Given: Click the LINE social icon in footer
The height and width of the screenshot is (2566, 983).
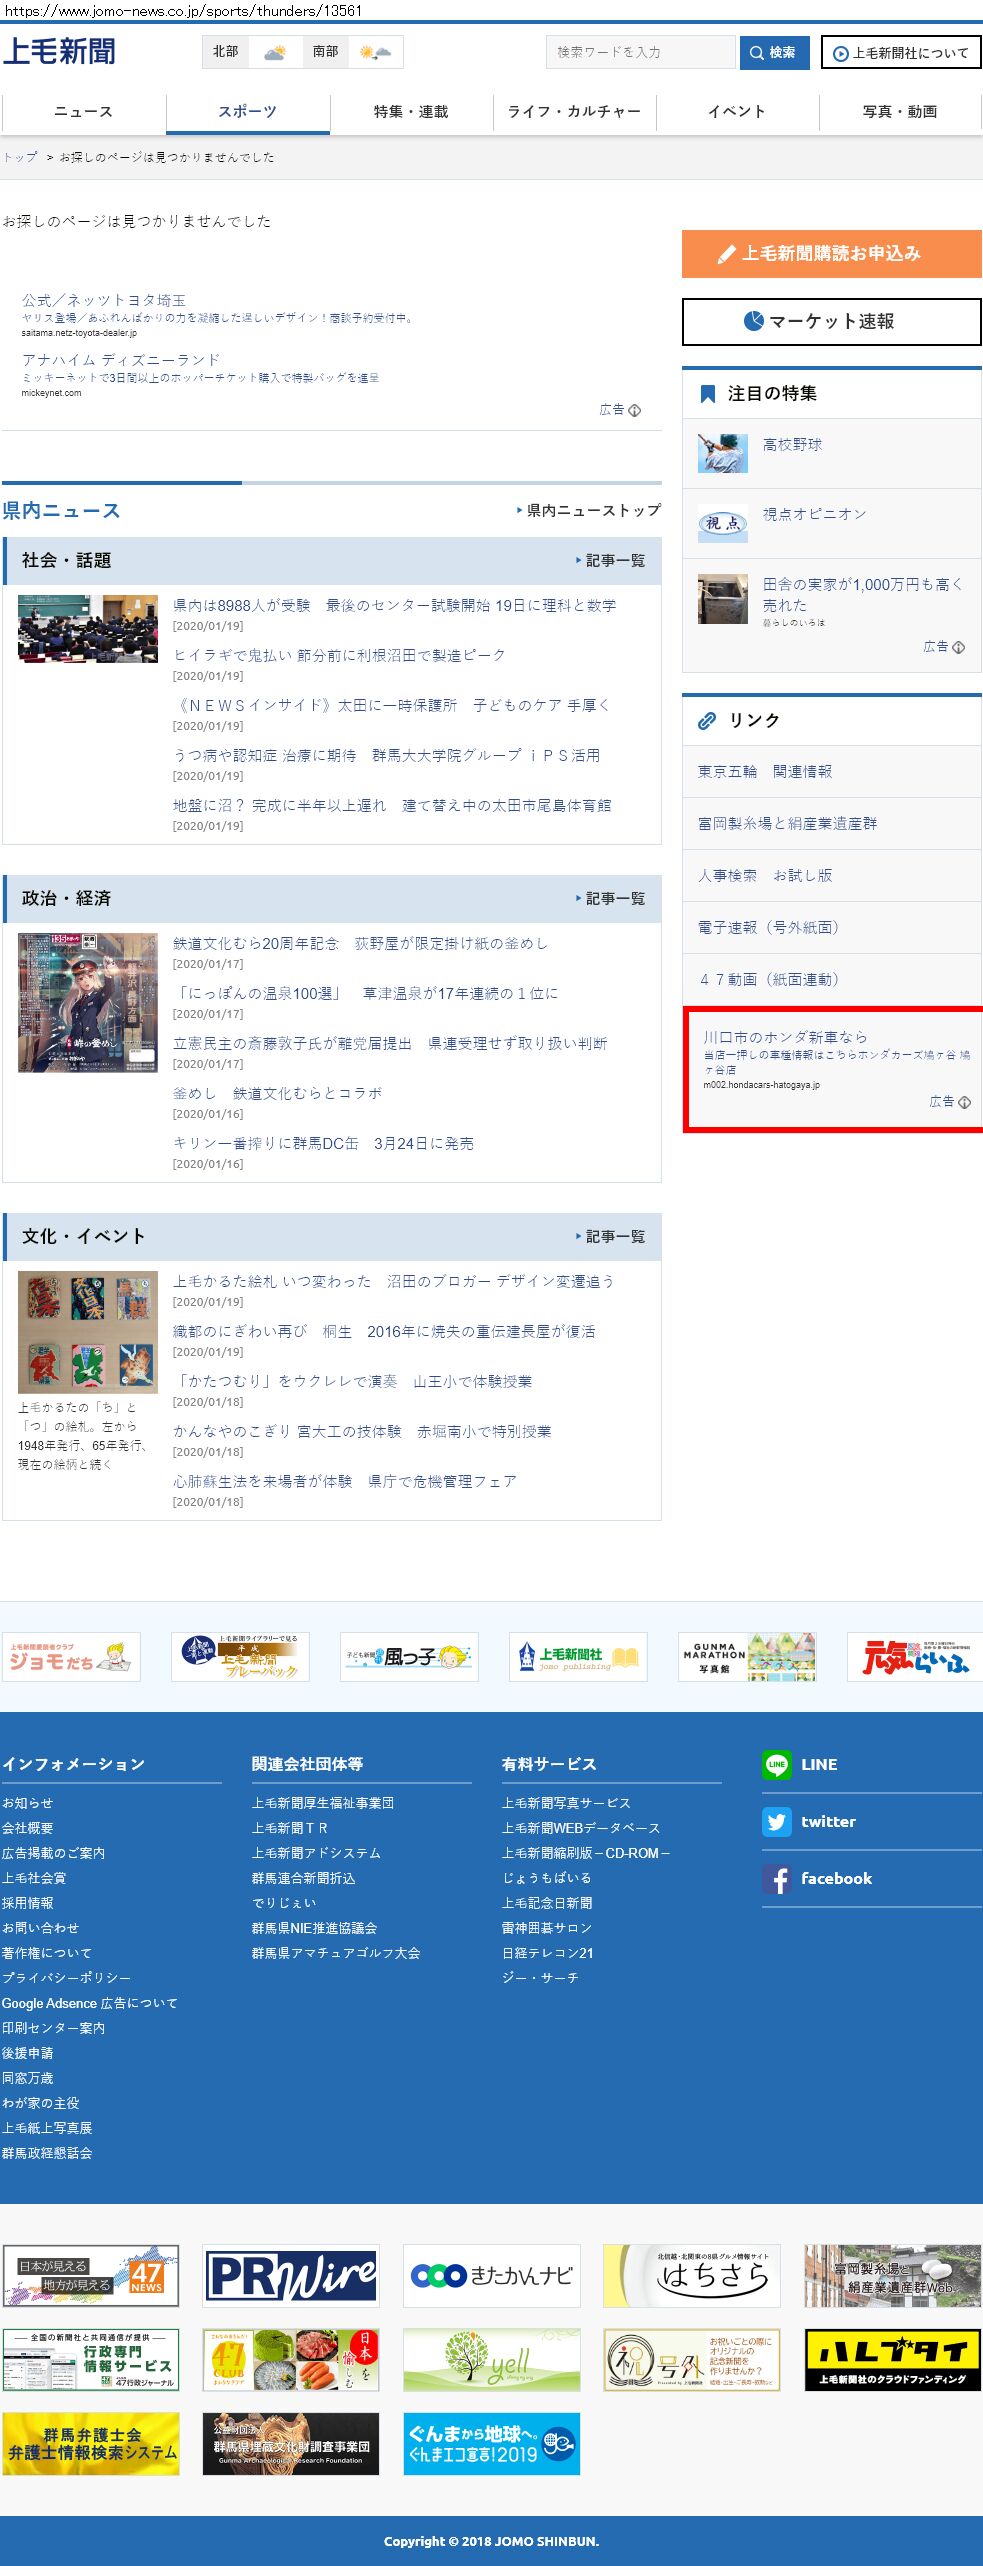Looking at the screenshot, I should [776, 1765].
